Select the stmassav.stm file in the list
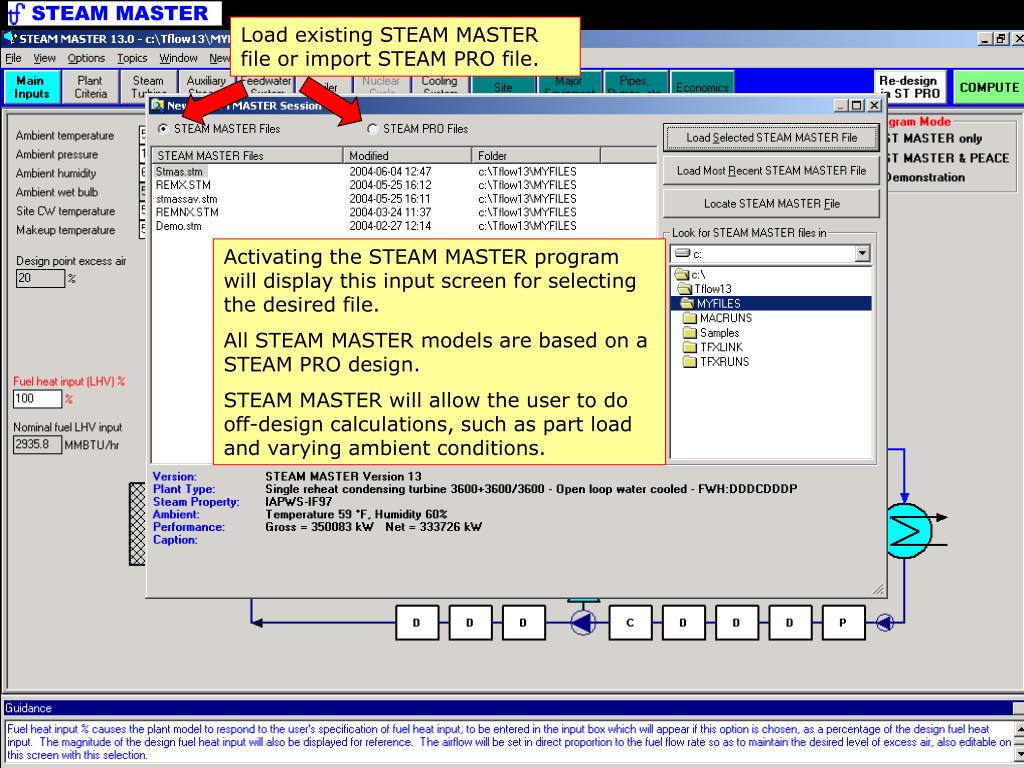This screenshot has height=768, width=1024. 186,199
